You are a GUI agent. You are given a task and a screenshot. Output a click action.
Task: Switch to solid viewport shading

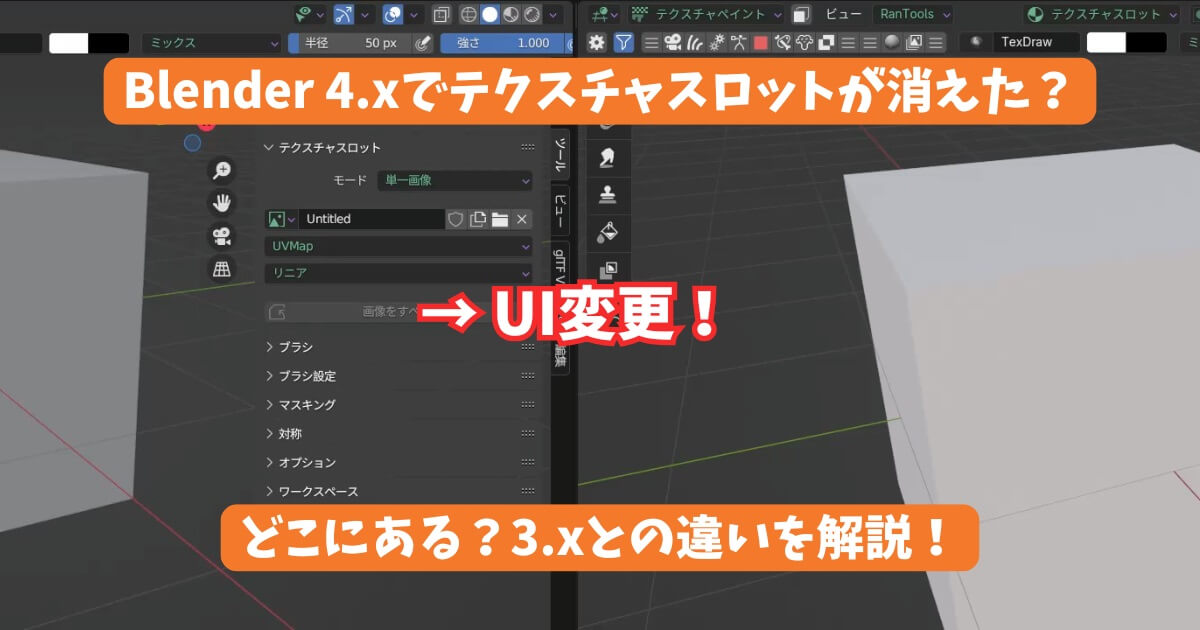click(490, 14)
